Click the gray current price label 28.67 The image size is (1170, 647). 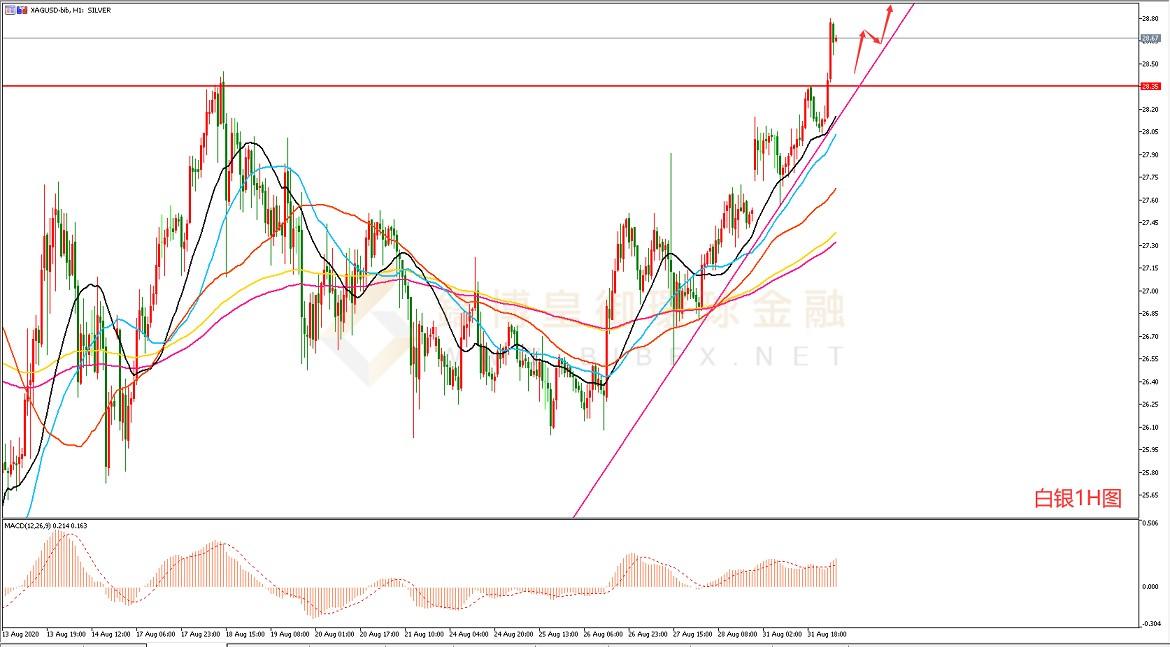point(1151,39)
